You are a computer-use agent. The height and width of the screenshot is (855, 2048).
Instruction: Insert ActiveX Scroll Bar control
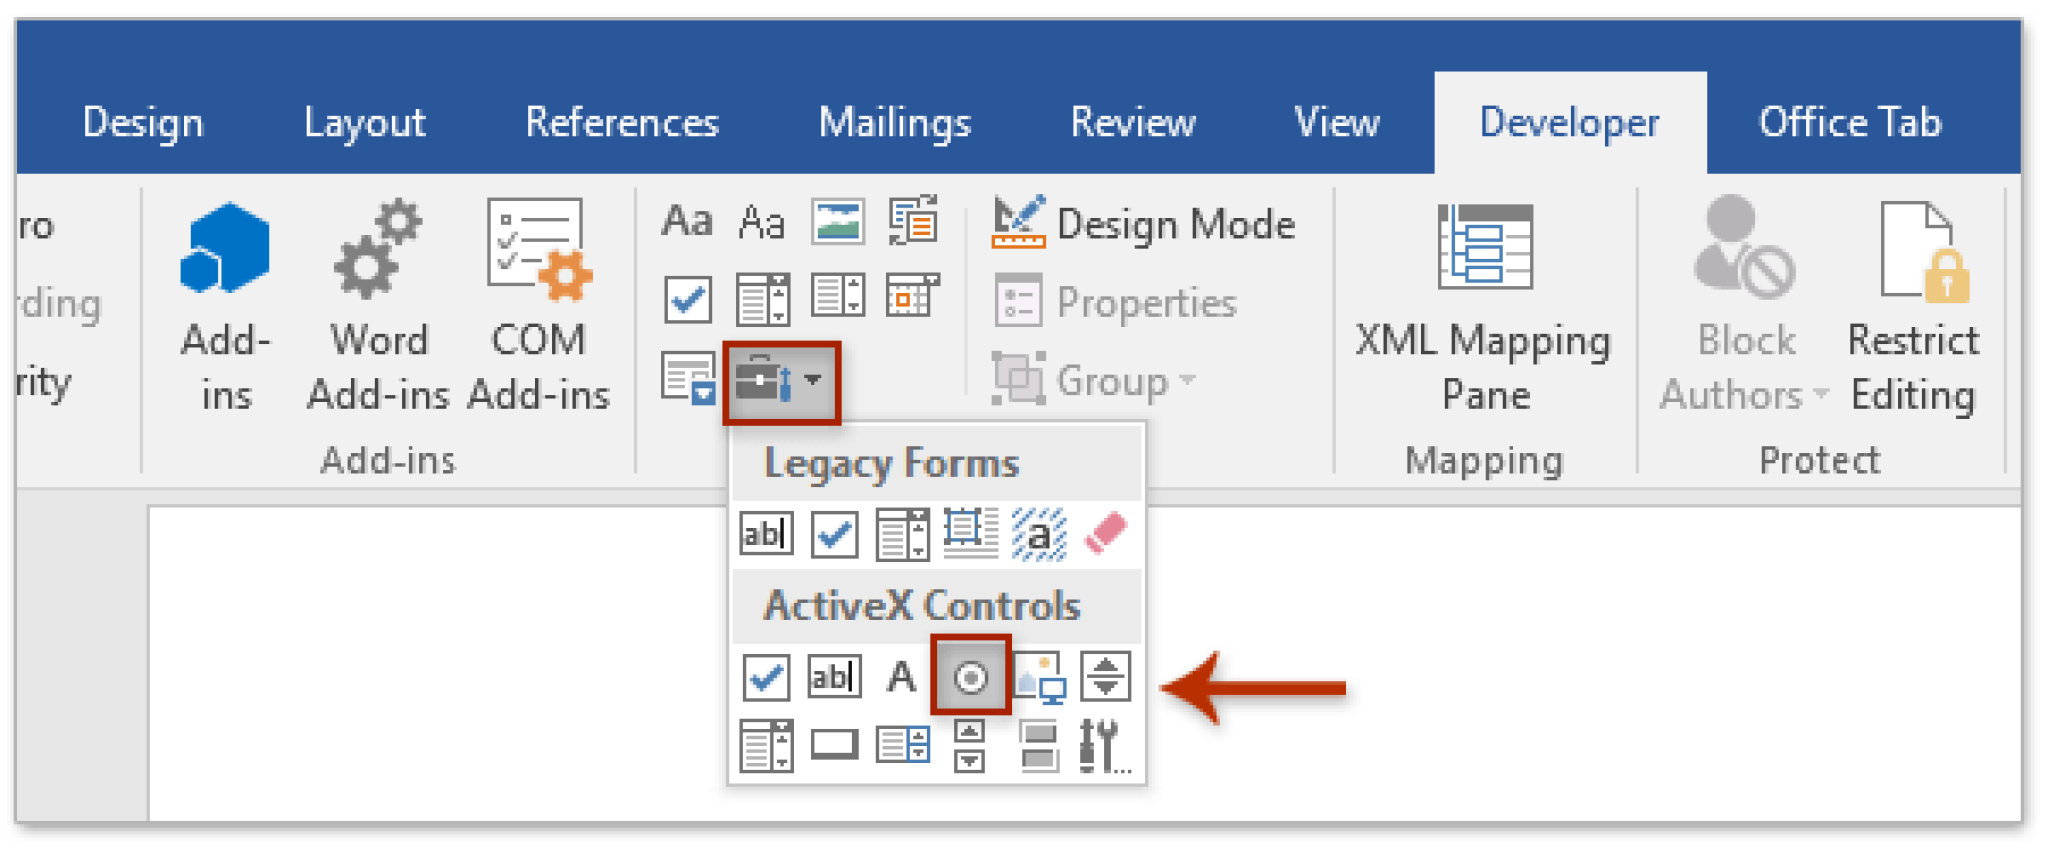pos(969,746)
